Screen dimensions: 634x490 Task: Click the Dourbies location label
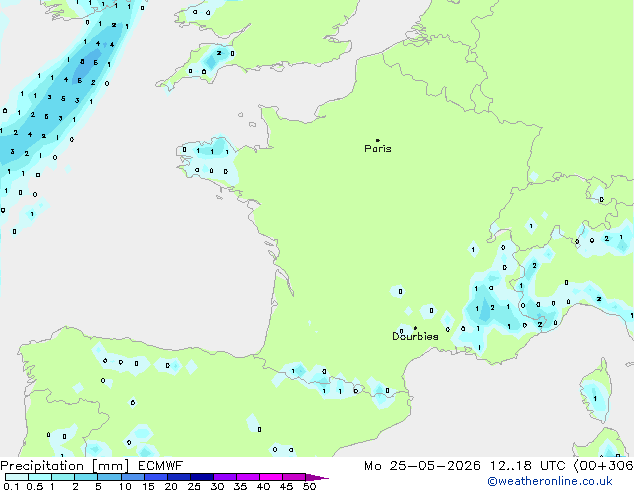[415, 336]
